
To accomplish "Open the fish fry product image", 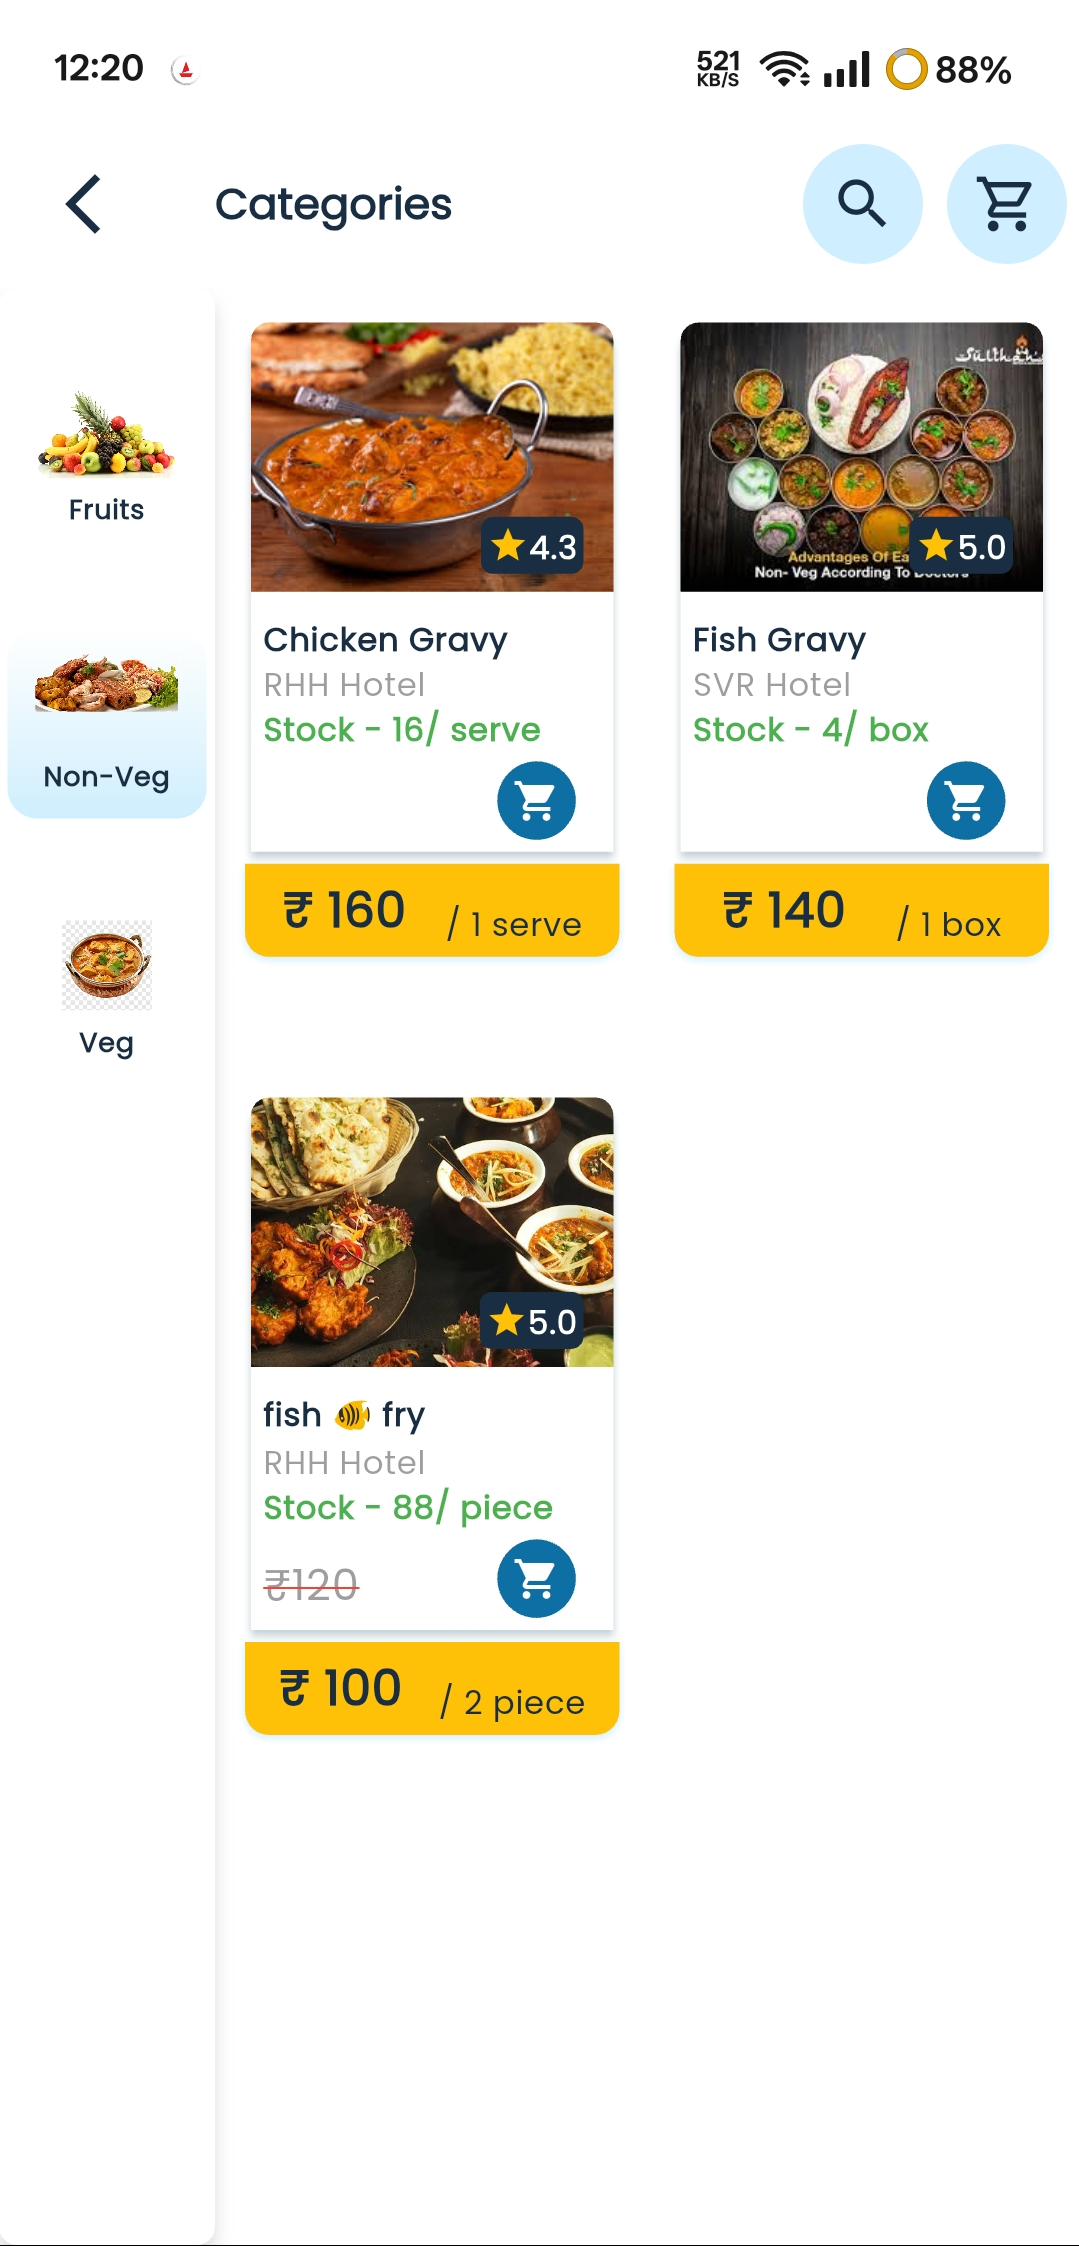I will click(431, 1232).
